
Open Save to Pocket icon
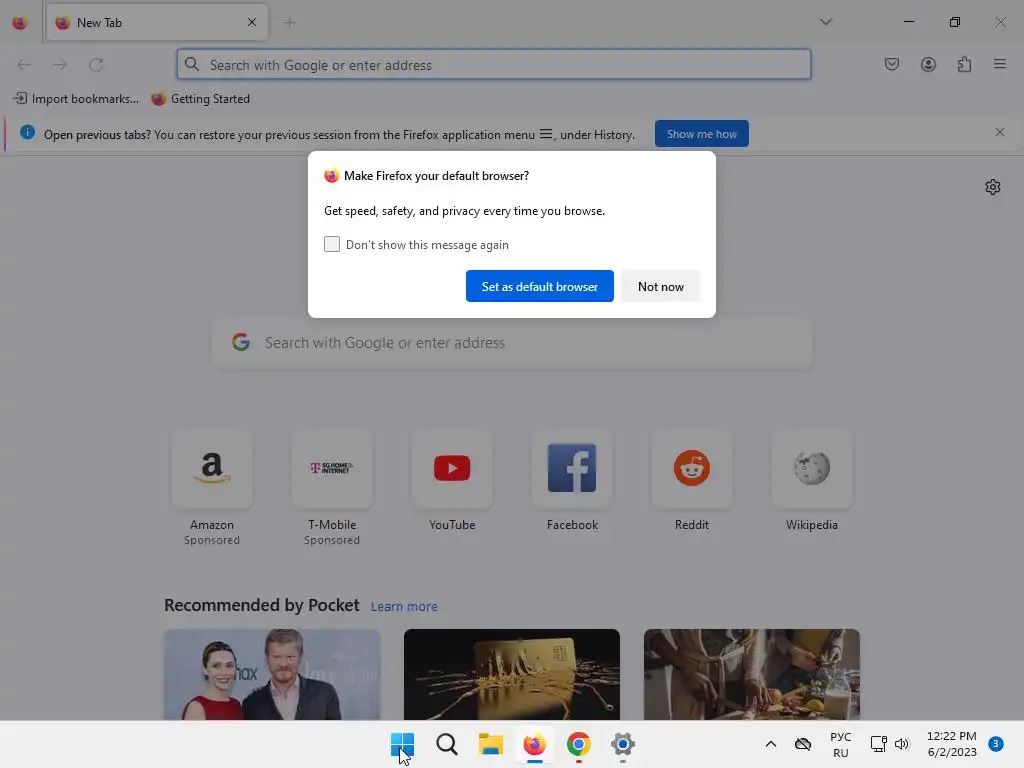click(x=892, y=64)
